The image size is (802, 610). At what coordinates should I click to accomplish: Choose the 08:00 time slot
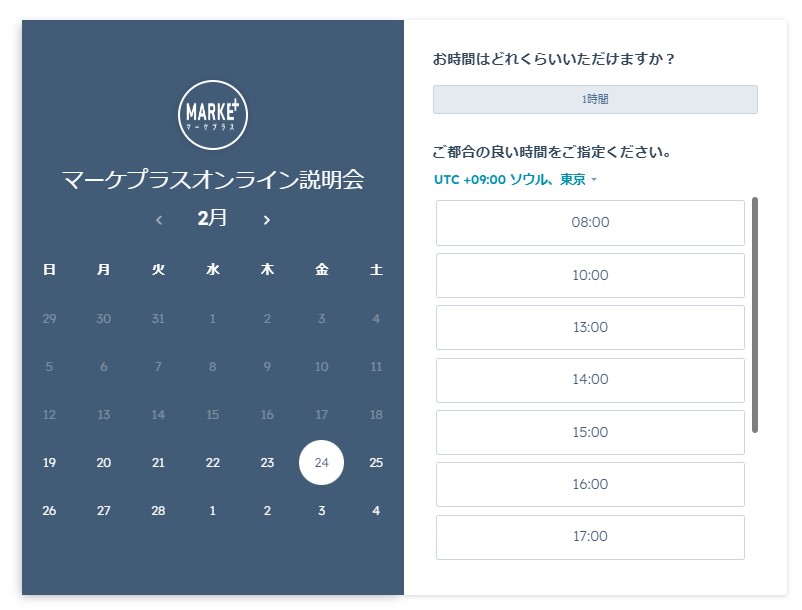[590, 222]
